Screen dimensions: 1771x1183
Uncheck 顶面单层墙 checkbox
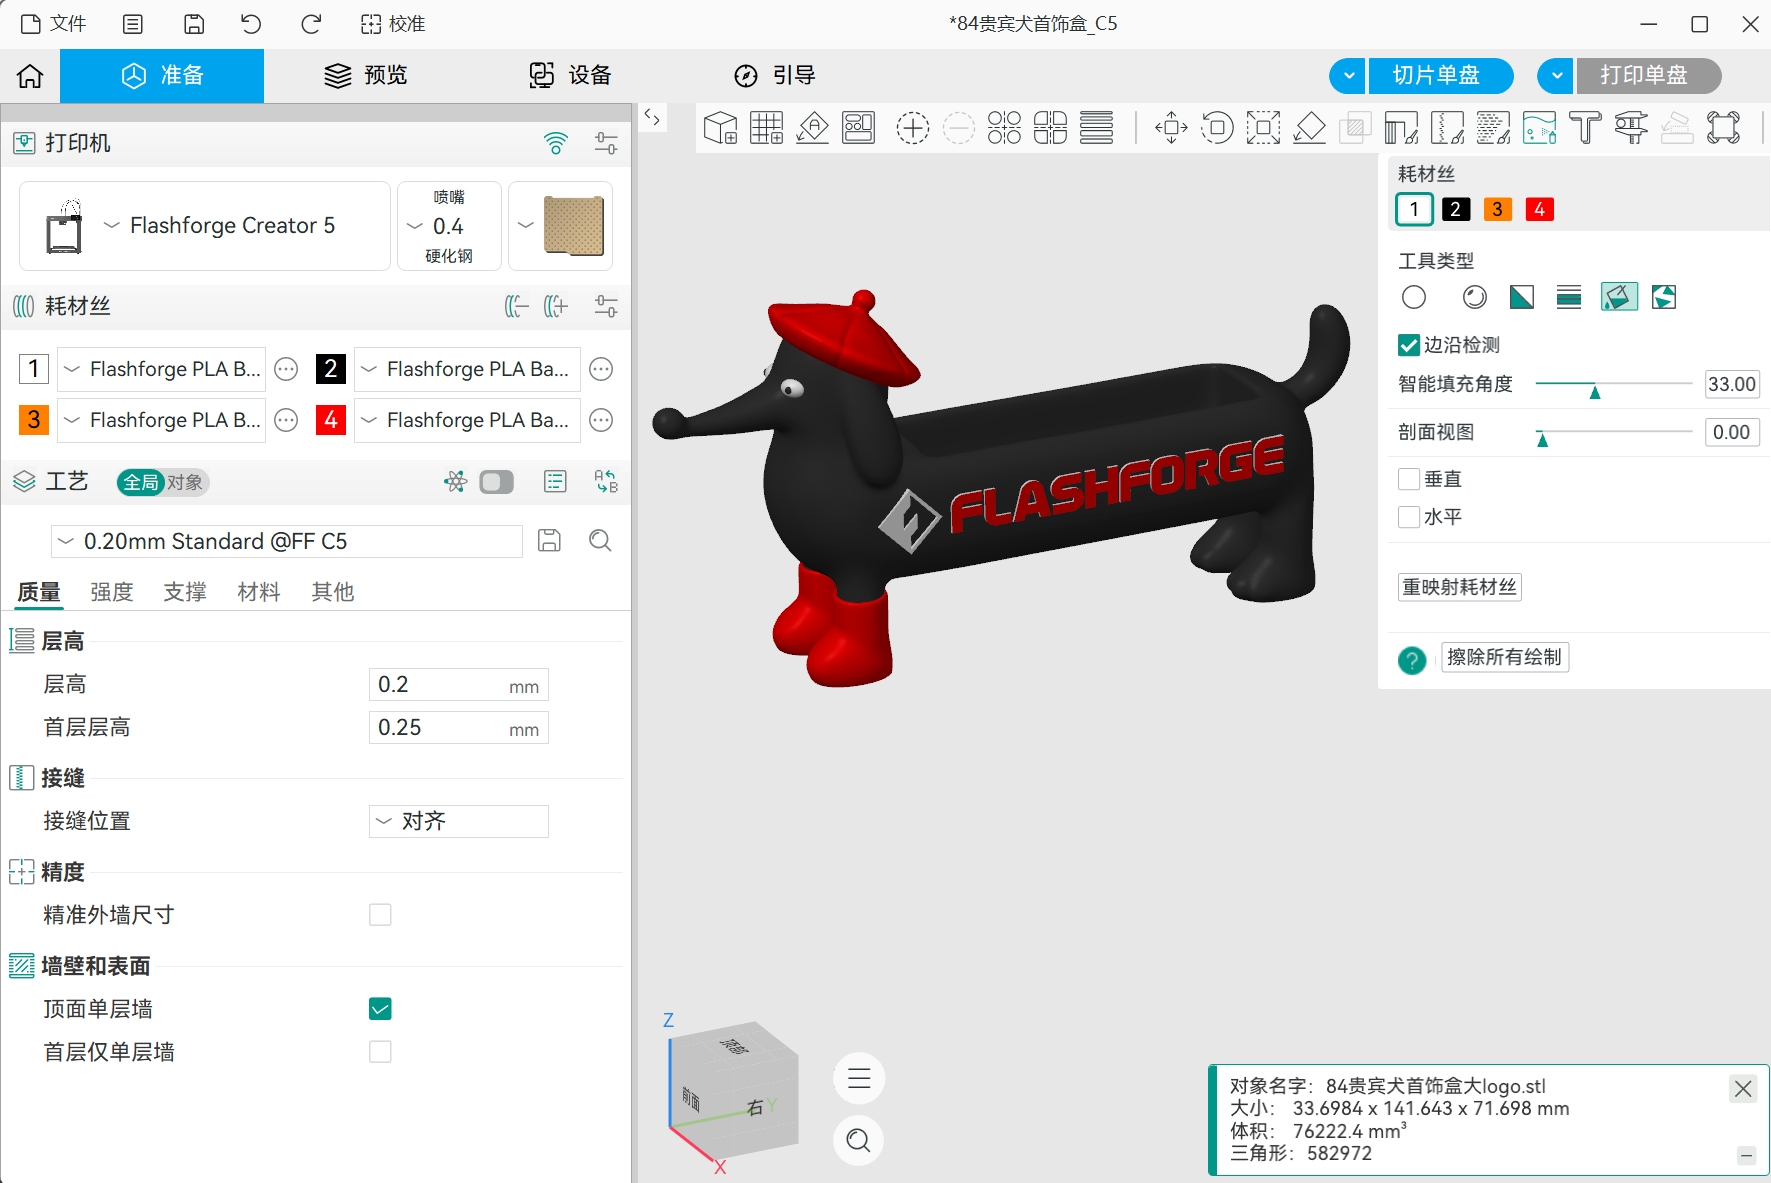(x=380, y=1009)
